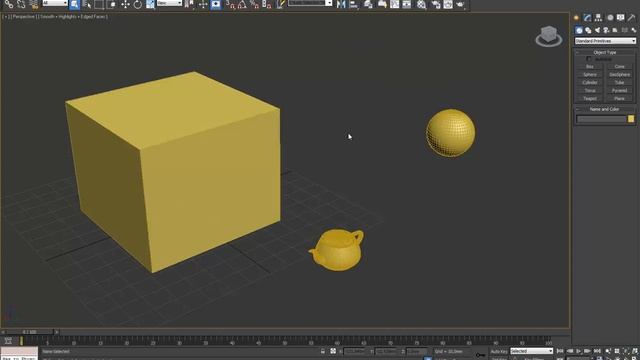Open Curve Editor icon
640x360 pixels.
pyautogui.click(x=394, y=4)
